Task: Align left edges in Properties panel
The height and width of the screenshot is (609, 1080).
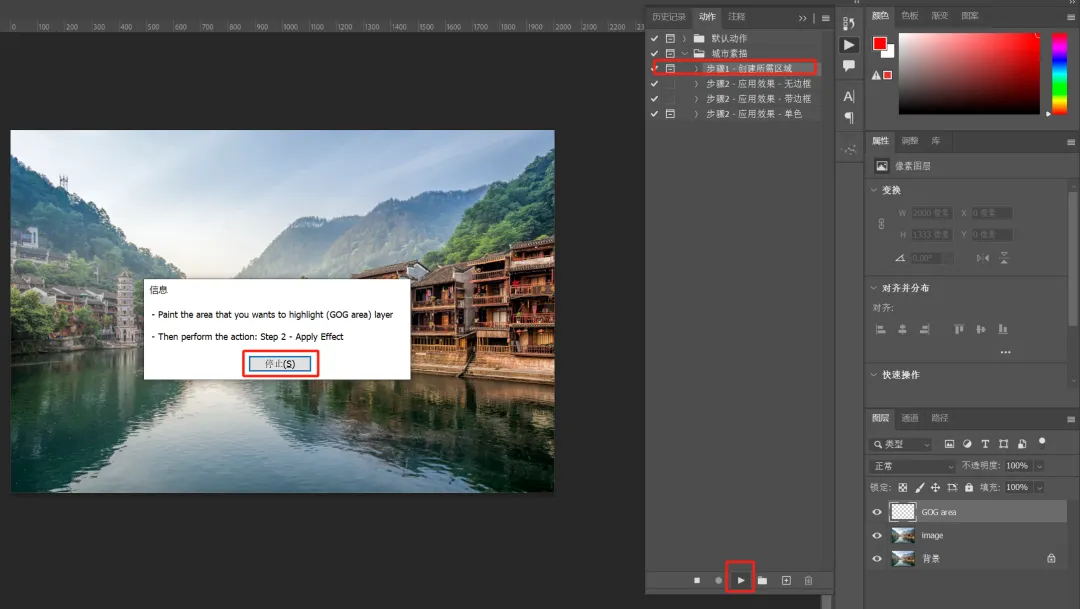Action: pyautogui.click(x=880, y=329)
